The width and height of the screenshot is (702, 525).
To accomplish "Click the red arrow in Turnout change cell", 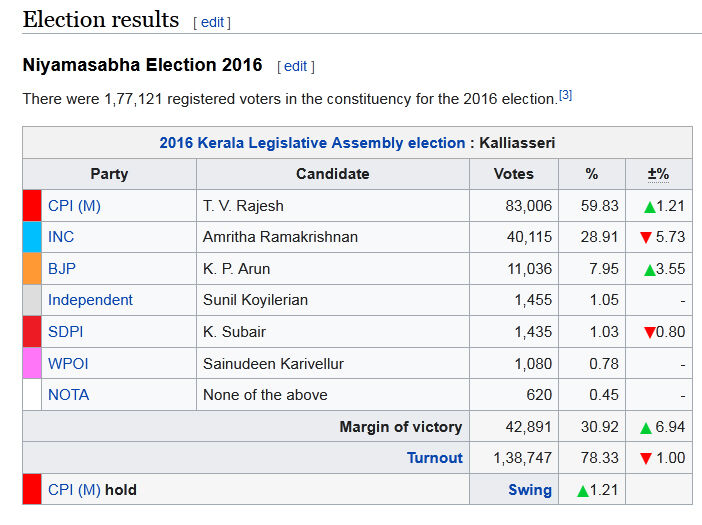I will pyautogui.click(x=646, y=459).
